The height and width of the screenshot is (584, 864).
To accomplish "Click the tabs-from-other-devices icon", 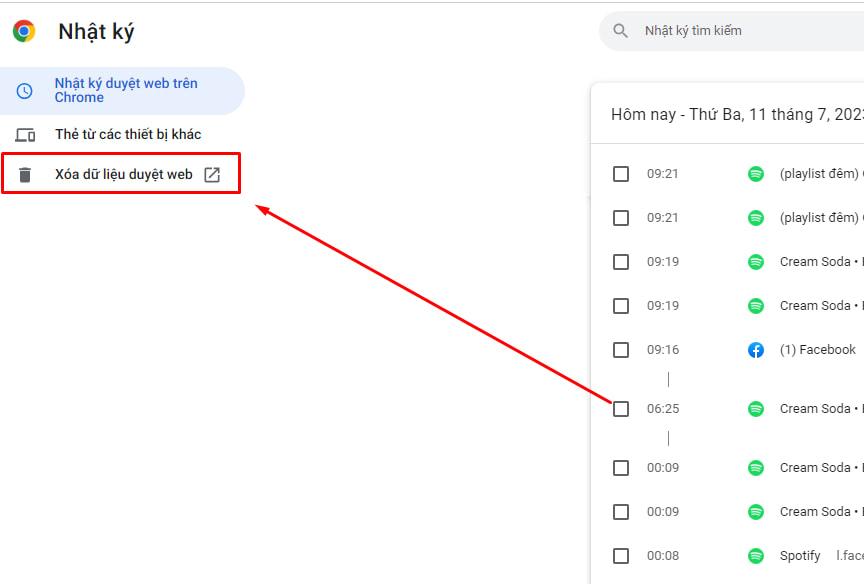I will (x=25, y=133).
